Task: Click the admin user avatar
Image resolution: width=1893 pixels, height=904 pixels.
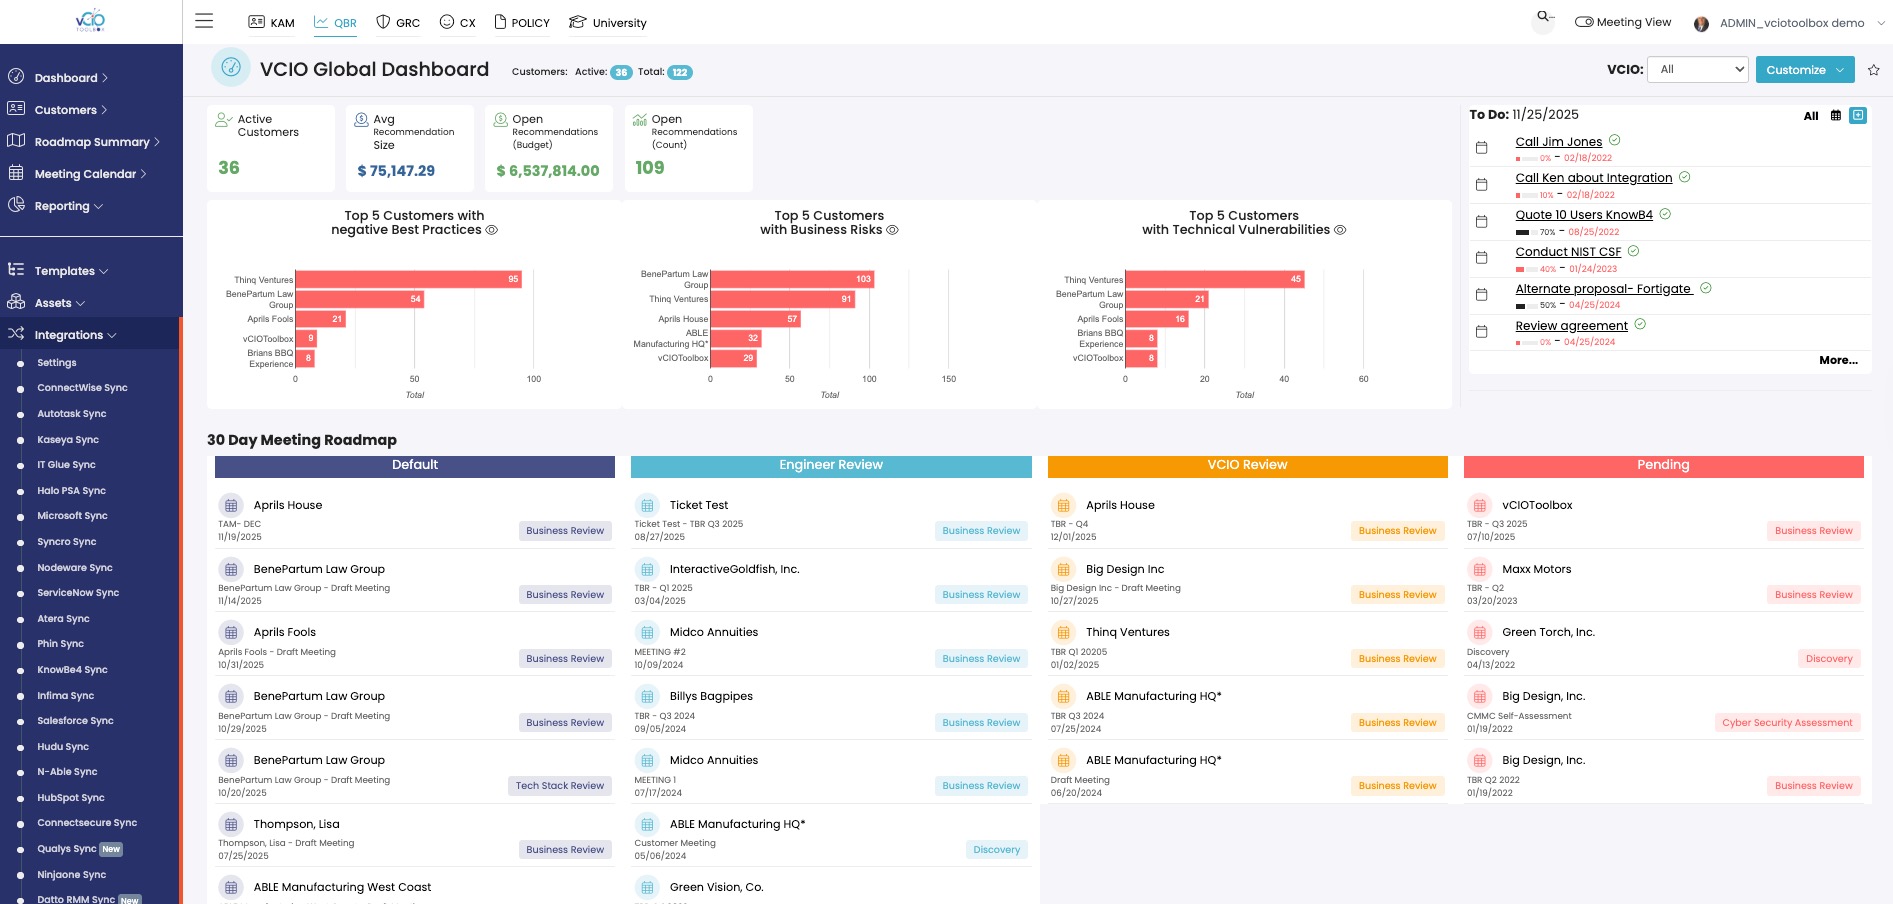Action: pos(1701,23)
